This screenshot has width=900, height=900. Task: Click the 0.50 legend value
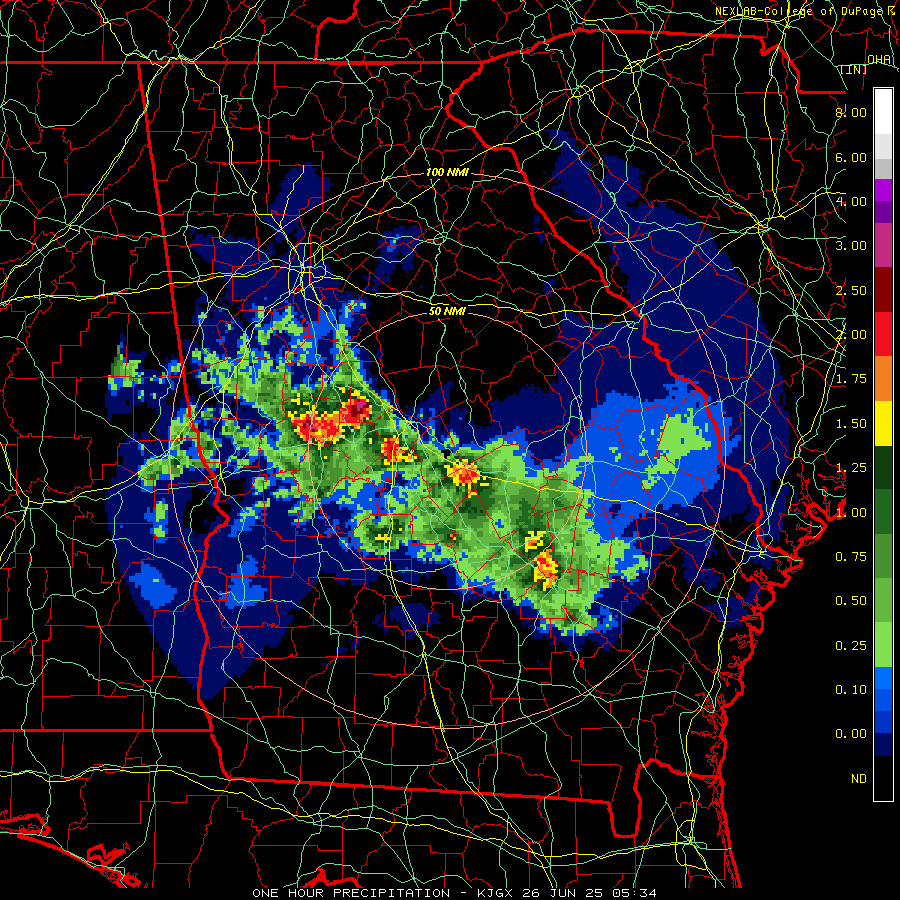coord(851,601)
